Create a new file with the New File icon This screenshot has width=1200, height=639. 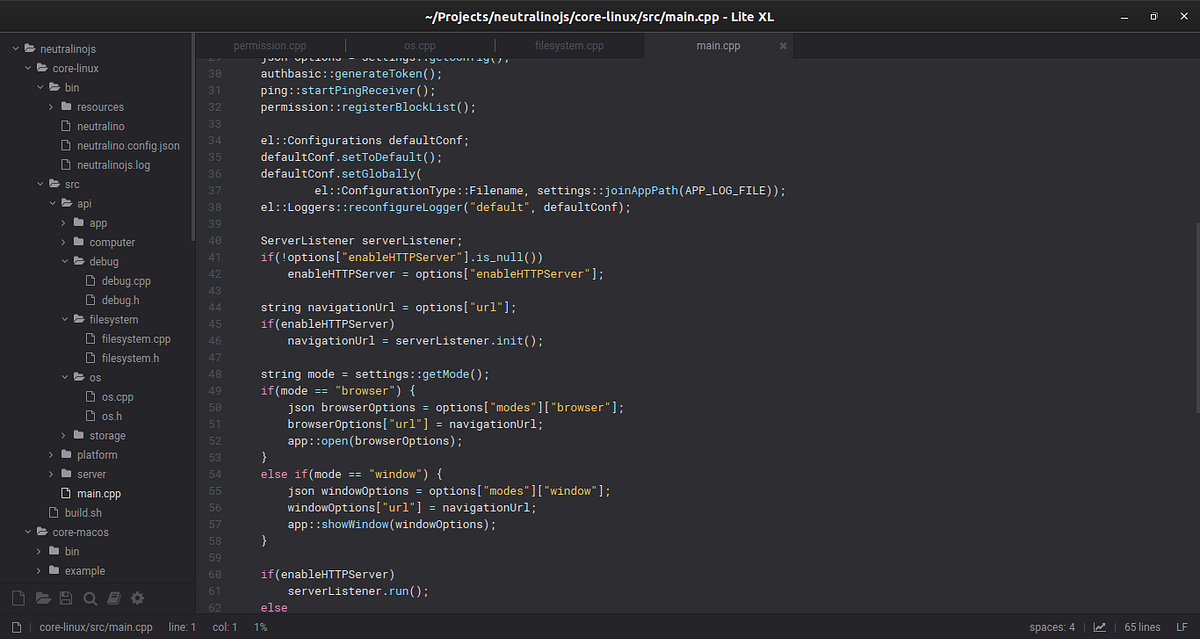point(18,597)
